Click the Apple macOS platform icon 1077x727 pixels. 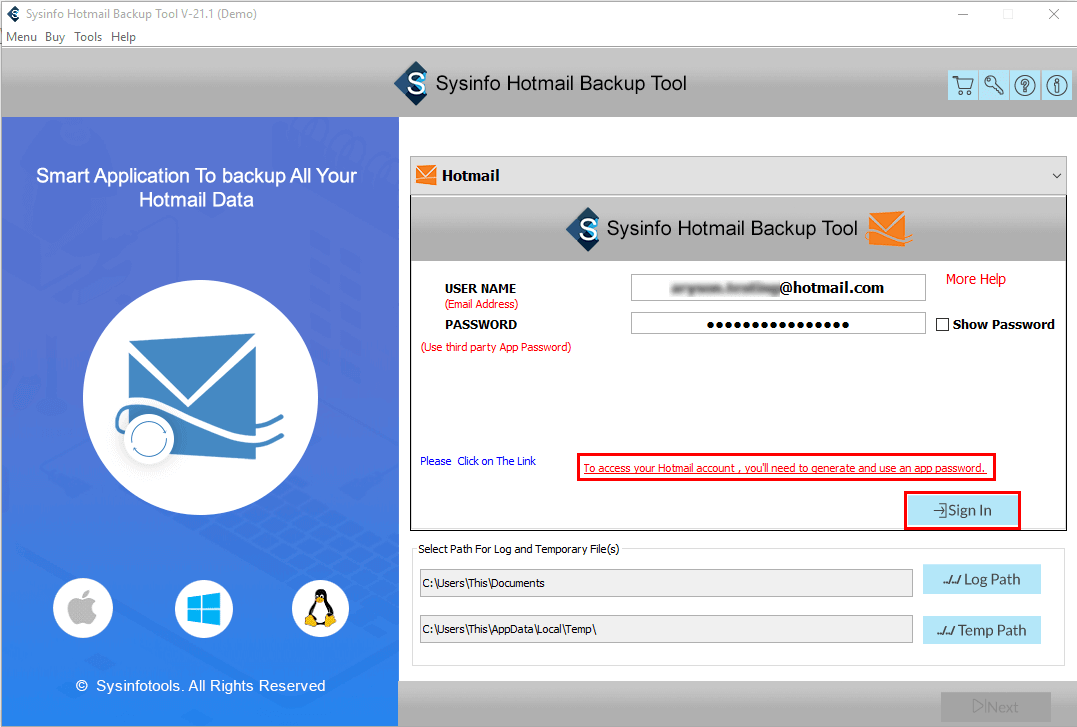pyautogui.click(x=83, y=608)
